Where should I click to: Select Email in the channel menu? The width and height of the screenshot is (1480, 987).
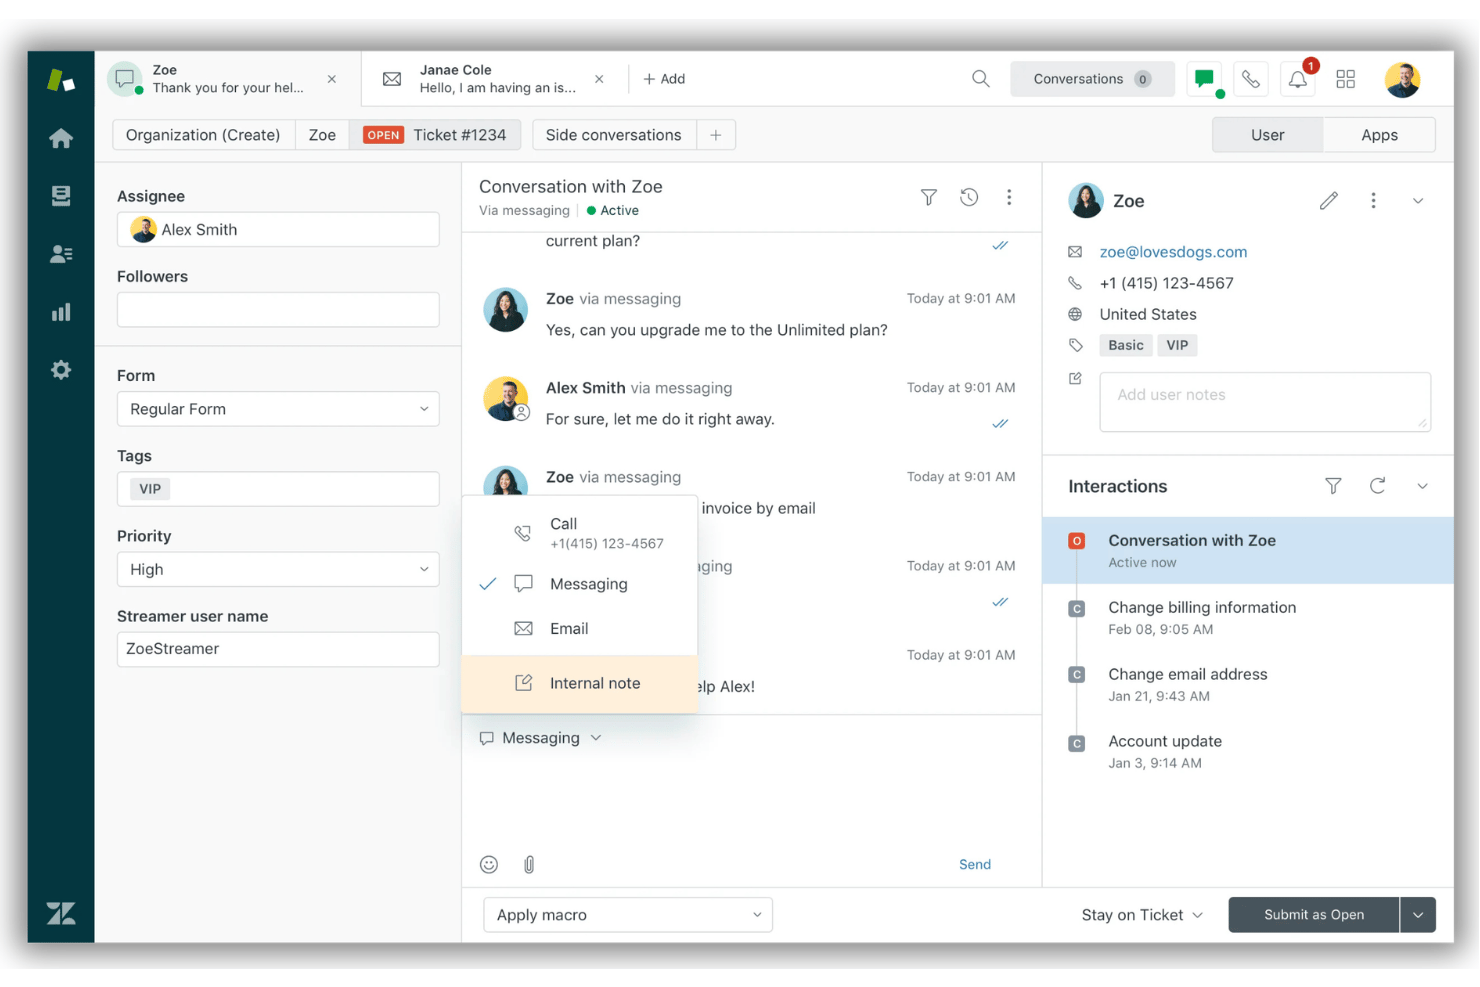(x=579, y=629)
